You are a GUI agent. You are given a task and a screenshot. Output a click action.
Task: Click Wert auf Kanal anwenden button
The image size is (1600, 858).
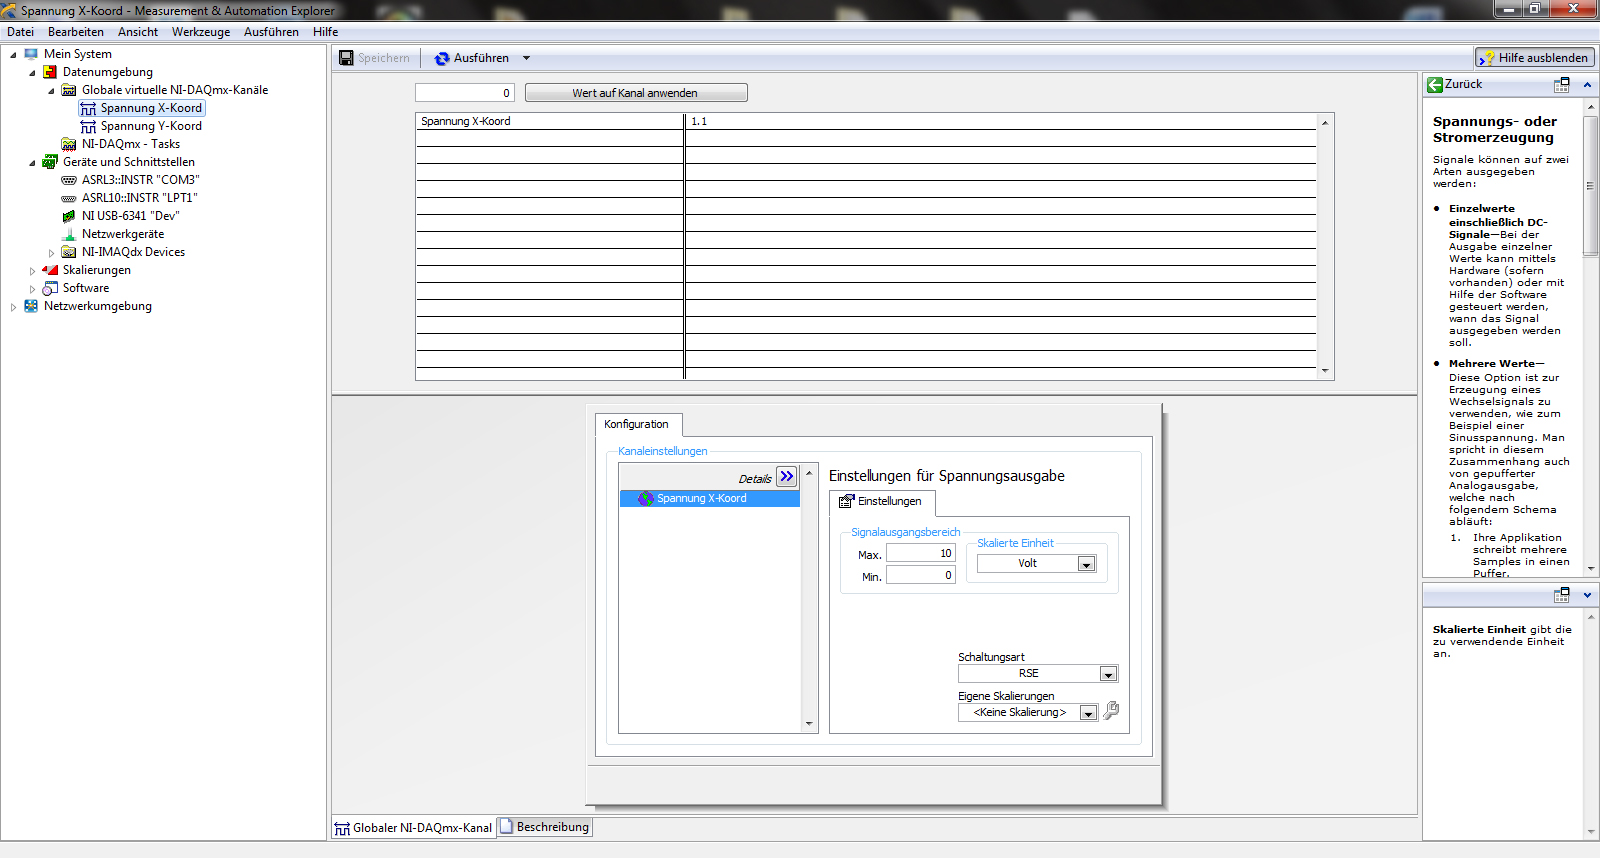point(636,93)
